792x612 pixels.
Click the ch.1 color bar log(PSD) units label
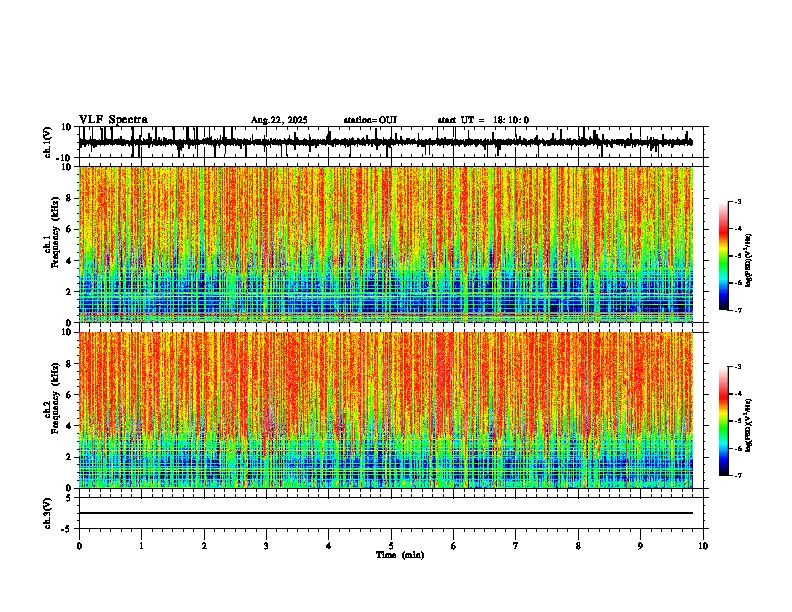coord(748,260)
